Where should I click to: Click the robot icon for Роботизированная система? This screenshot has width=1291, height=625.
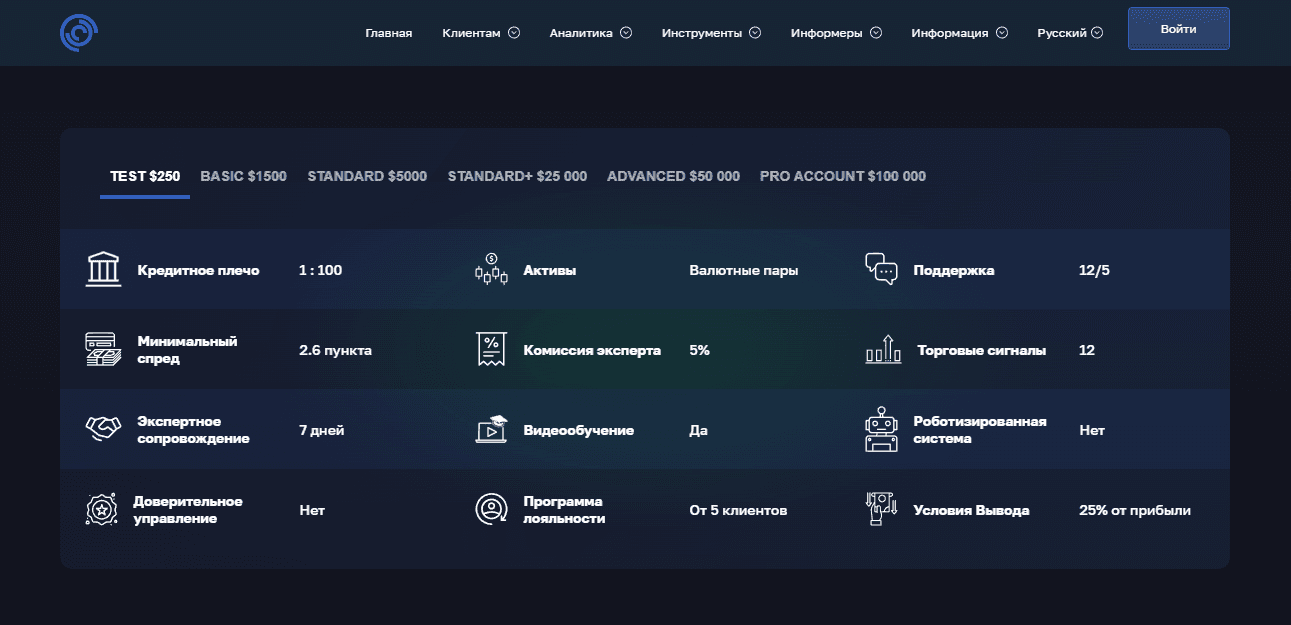pos(880,429)
